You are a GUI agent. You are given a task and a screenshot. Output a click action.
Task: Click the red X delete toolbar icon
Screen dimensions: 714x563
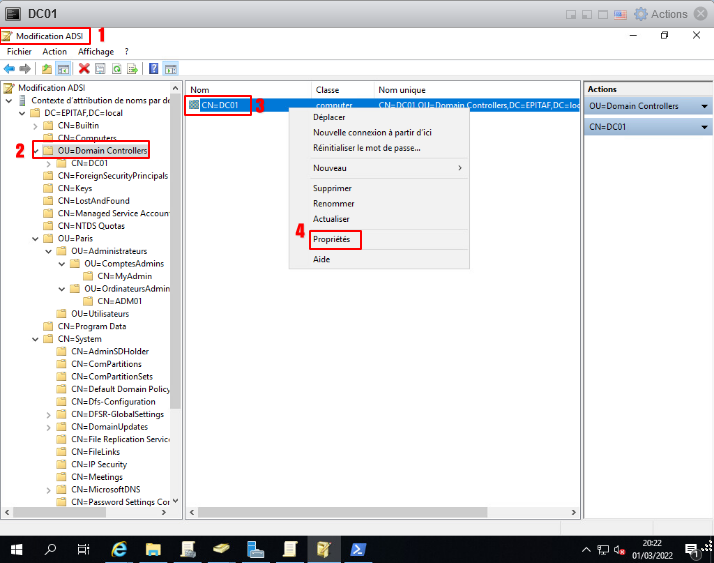tap(84, 69)
